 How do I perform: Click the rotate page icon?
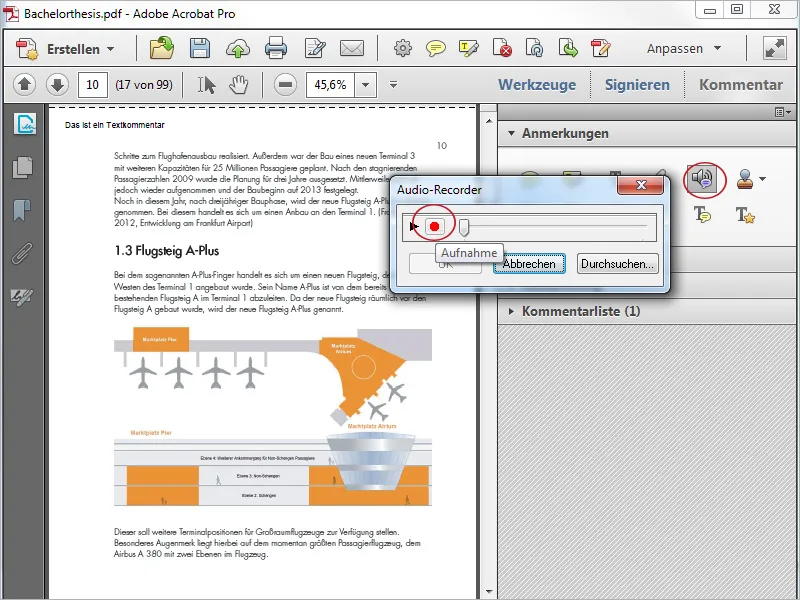[x=535, y=48]
